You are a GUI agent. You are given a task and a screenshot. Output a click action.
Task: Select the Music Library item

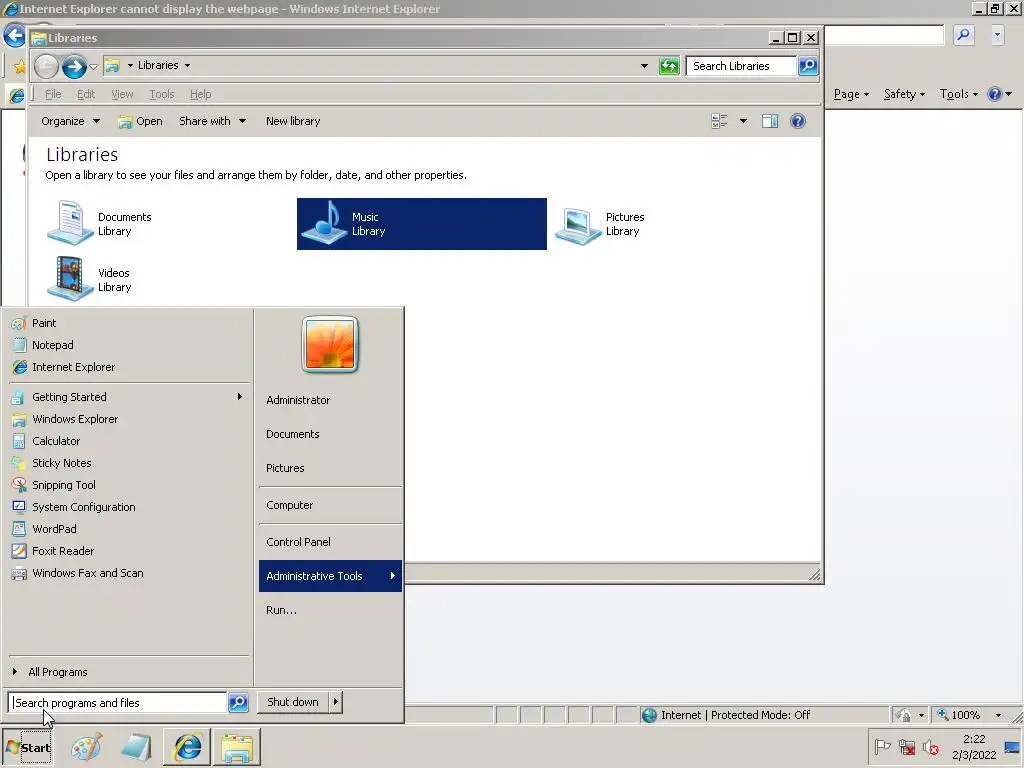(x=421, y=224)
